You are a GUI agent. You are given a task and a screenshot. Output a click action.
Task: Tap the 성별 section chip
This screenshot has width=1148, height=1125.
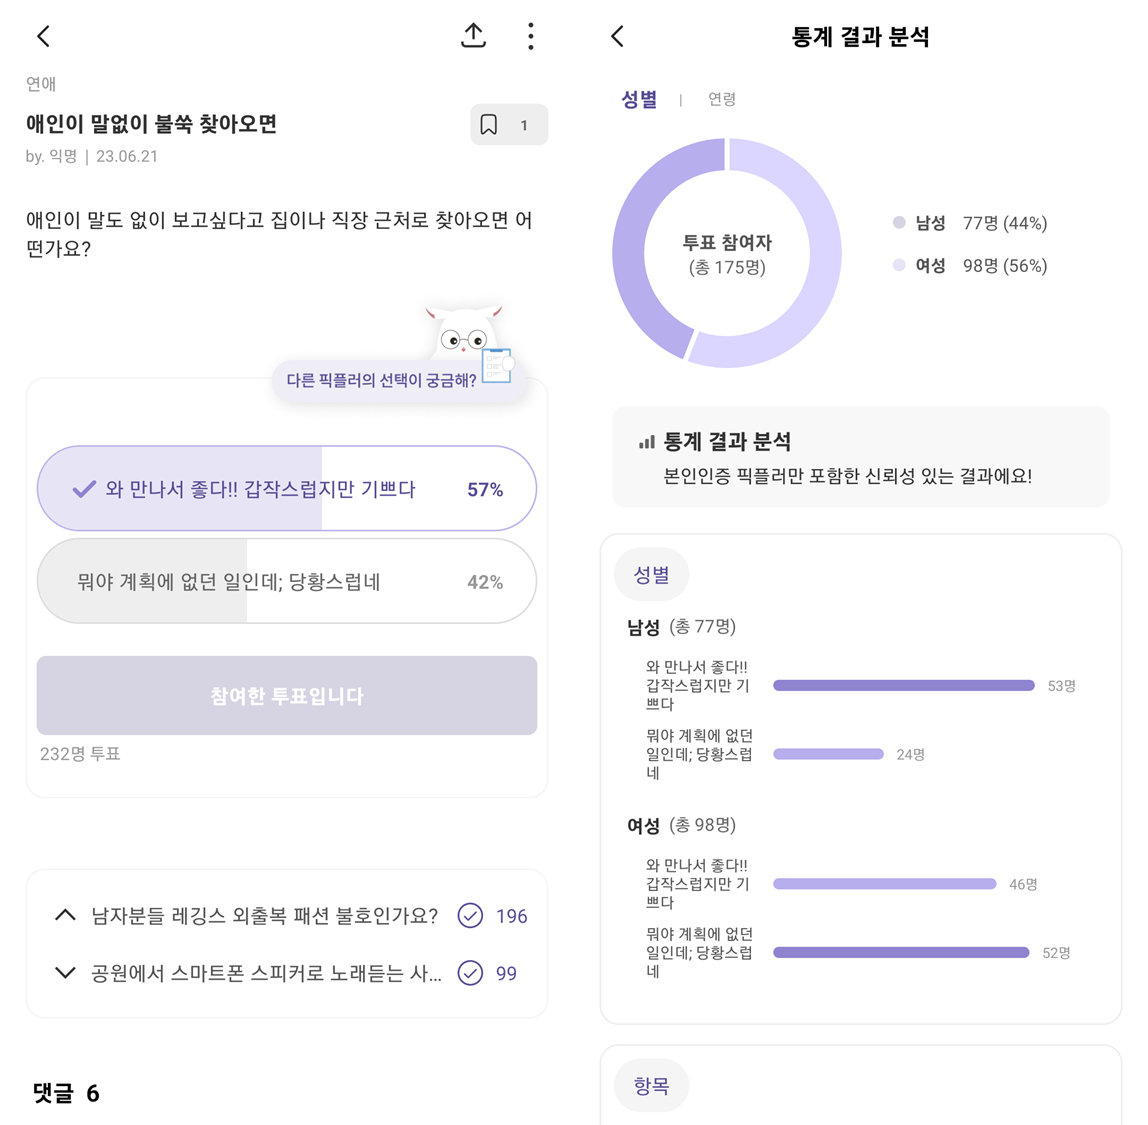[652, 575]
